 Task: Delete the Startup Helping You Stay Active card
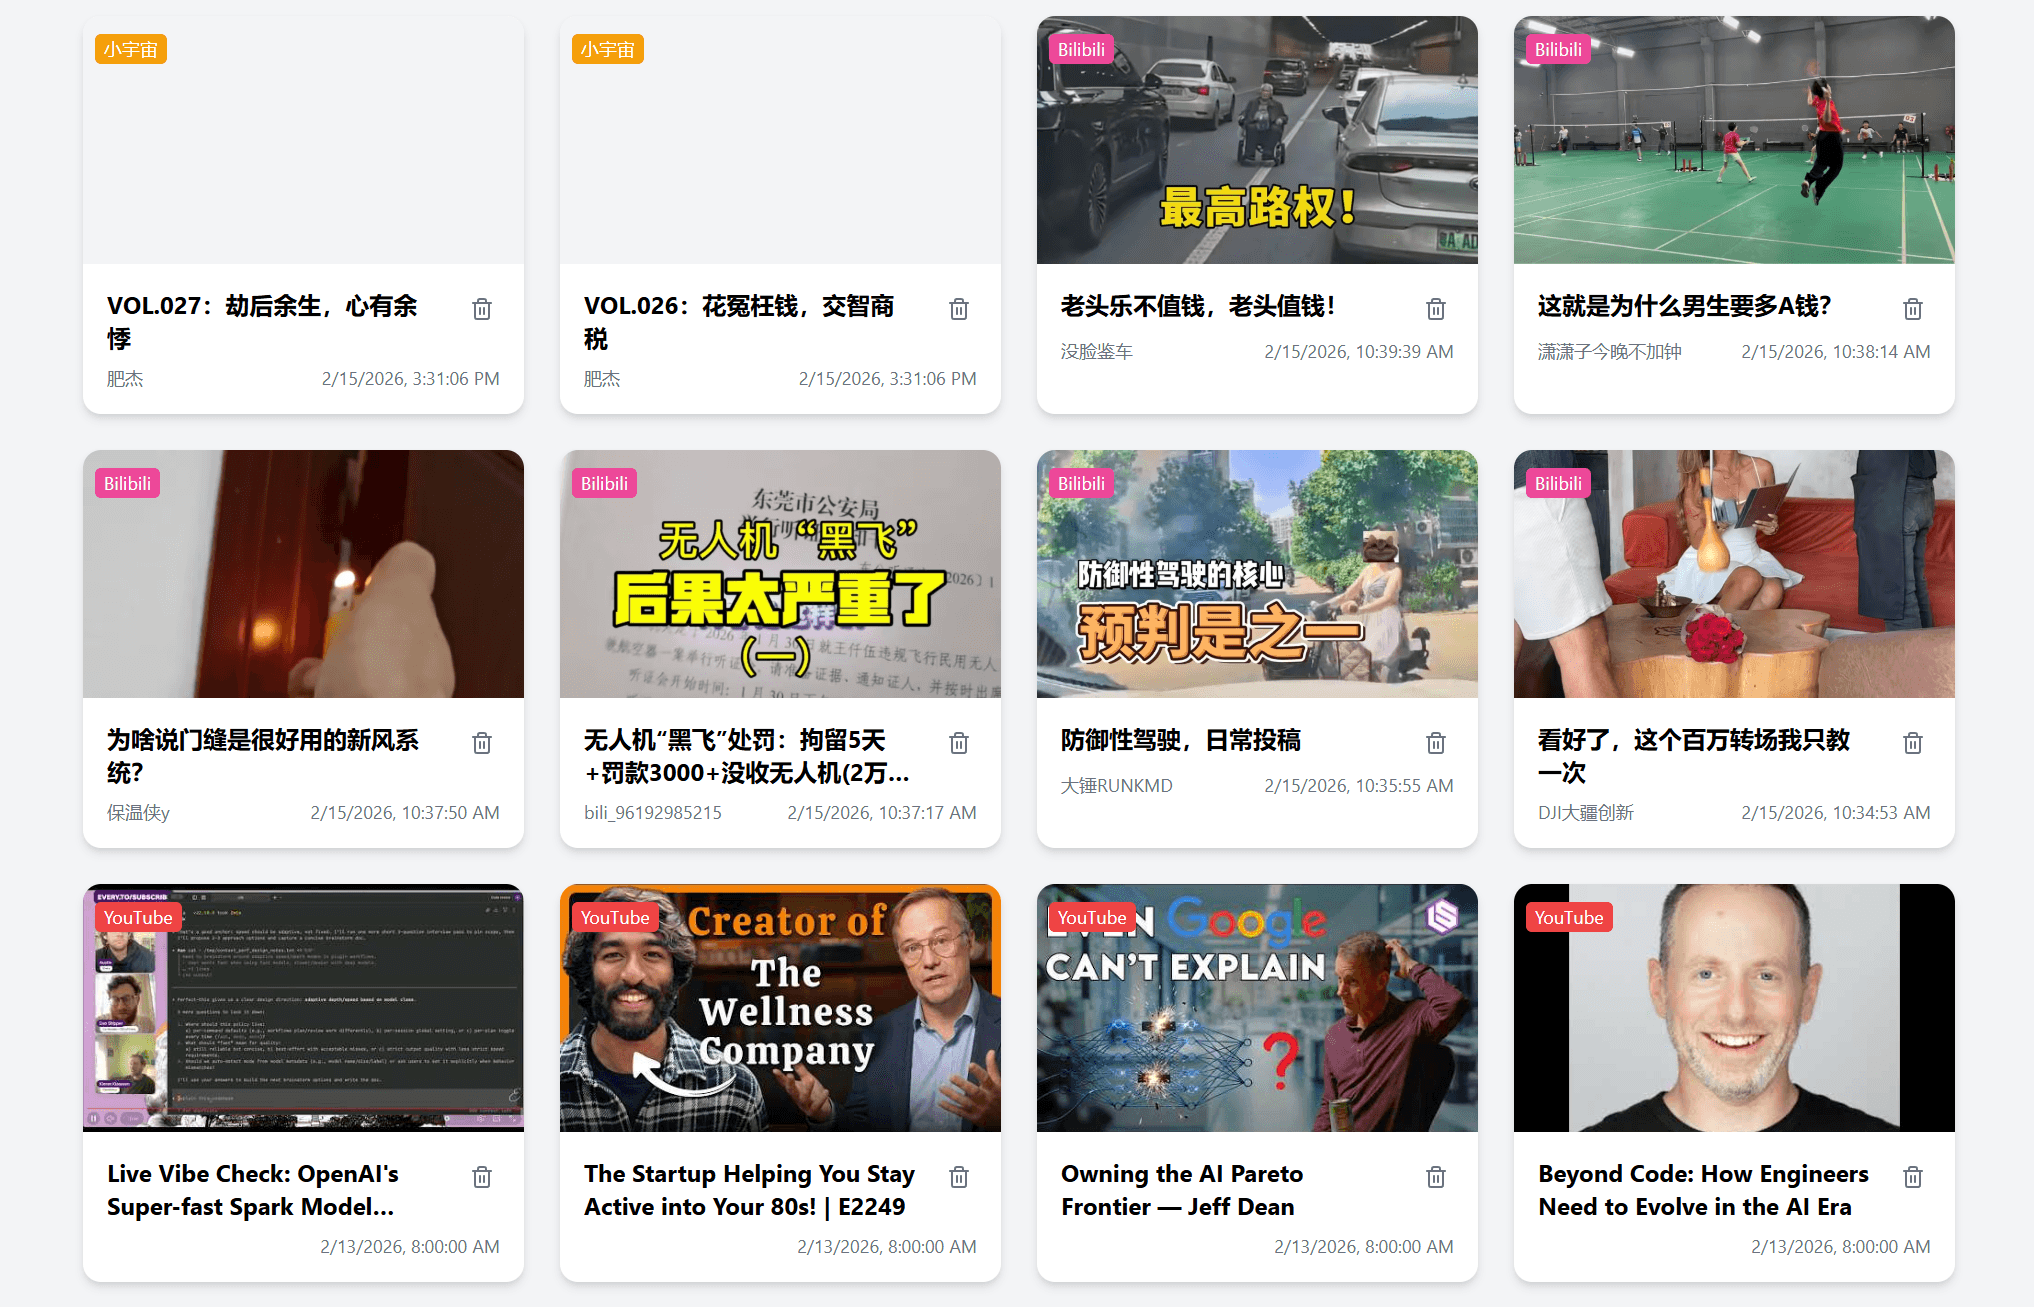click(959, 1177)
